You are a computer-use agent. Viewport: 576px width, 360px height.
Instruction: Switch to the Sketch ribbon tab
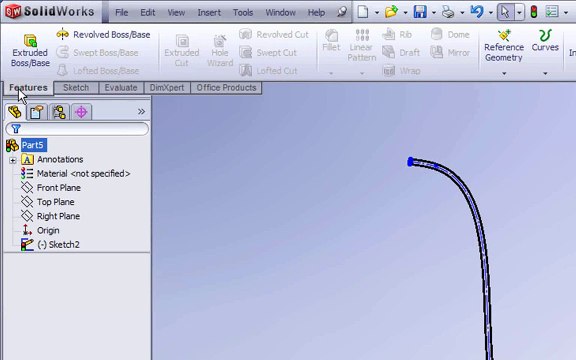(x=76, y=88)
